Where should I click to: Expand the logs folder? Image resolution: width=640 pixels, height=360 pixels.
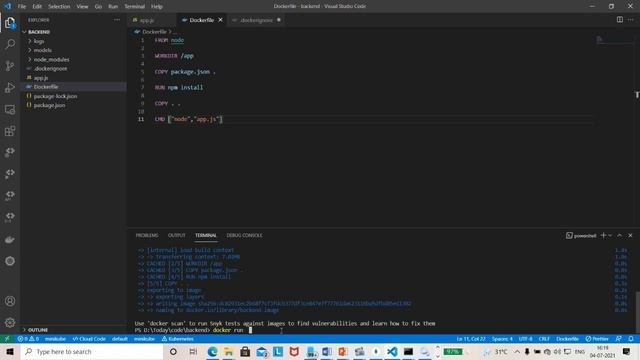(x=73, y=41)
